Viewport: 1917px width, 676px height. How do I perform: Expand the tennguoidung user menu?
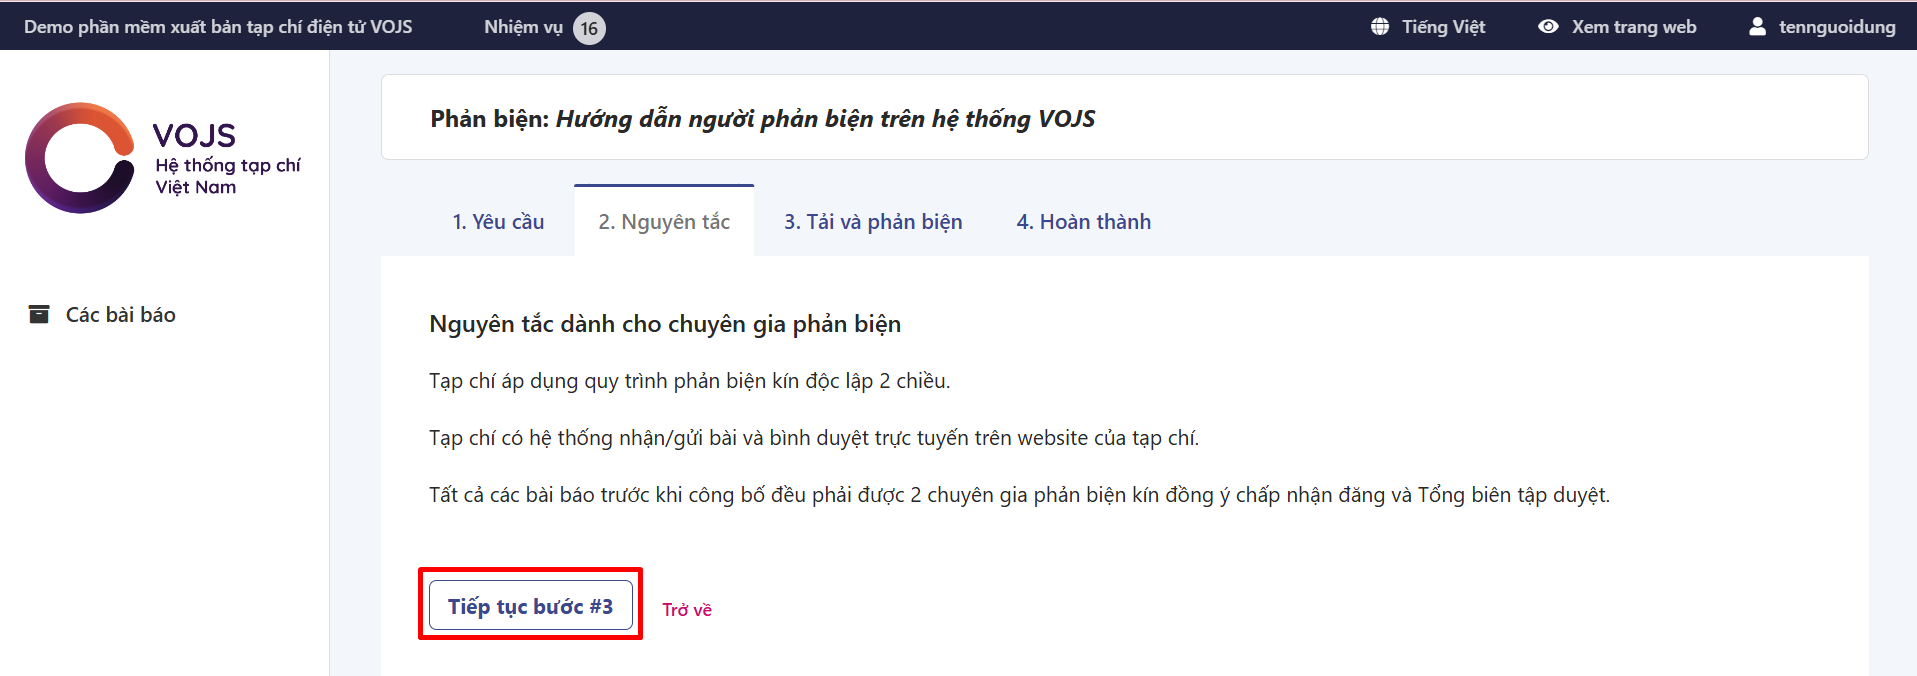(1836, 27)
